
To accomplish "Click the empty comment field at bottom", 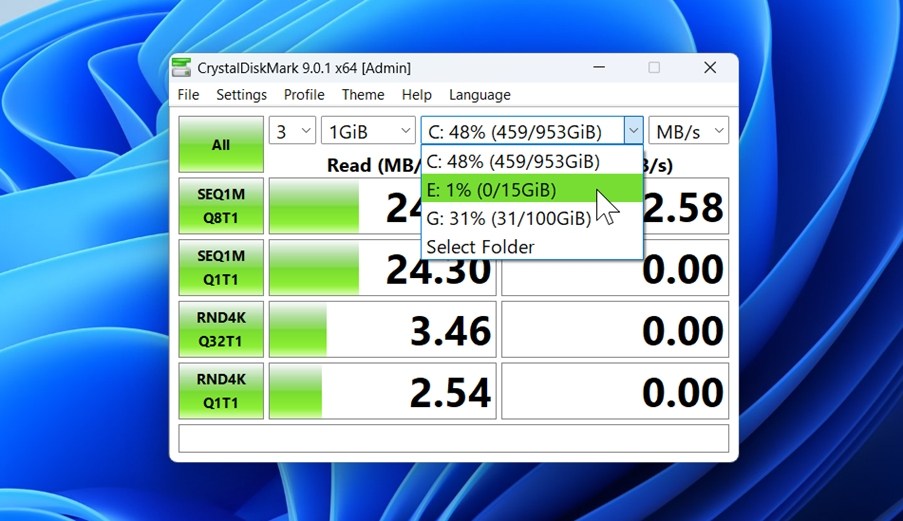I will (453, 439).
